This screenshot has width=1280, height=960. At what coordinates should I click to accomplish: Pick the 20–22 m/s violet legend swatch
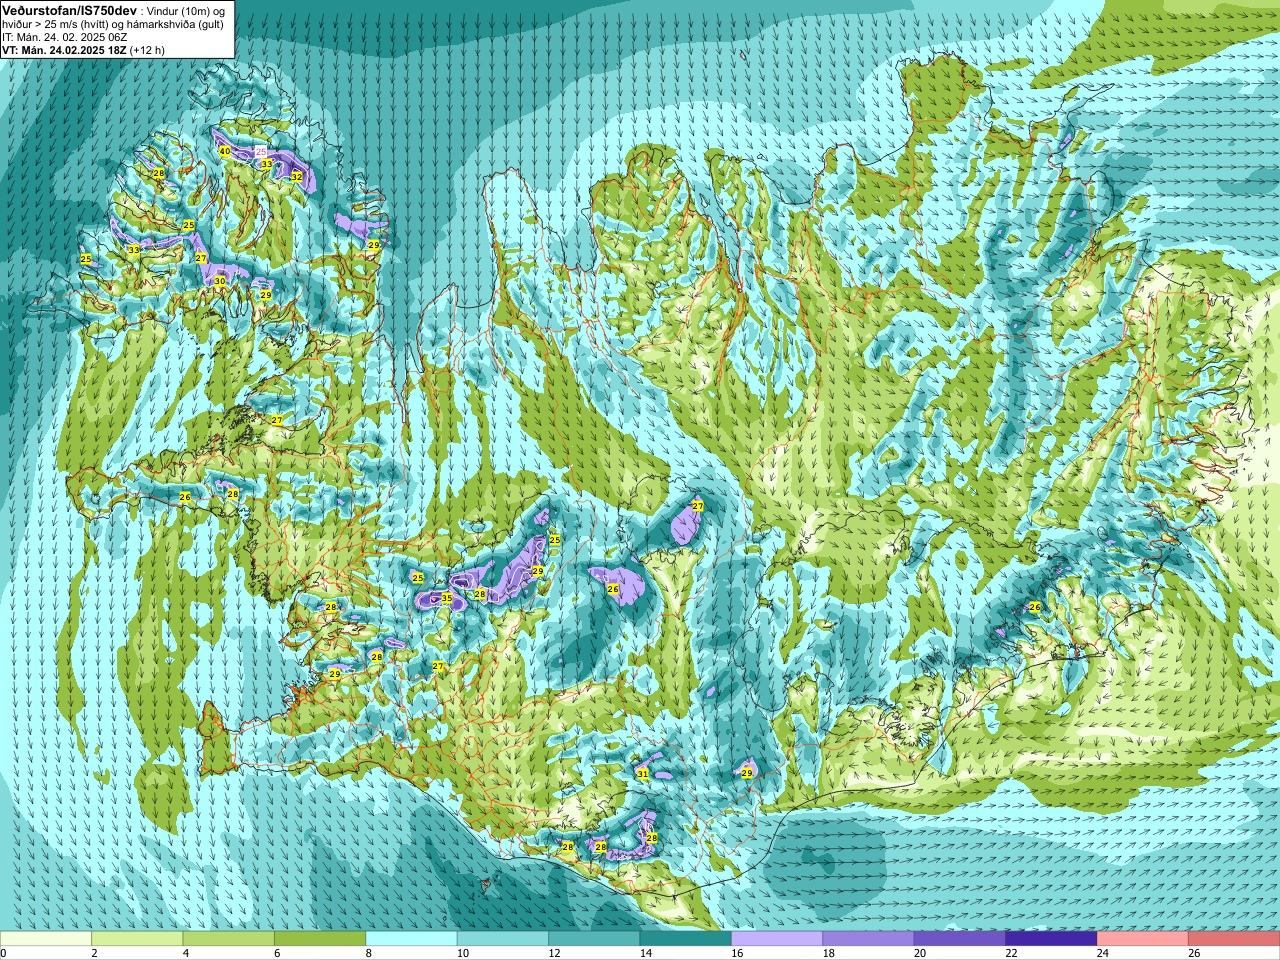[x=960, y=939]
